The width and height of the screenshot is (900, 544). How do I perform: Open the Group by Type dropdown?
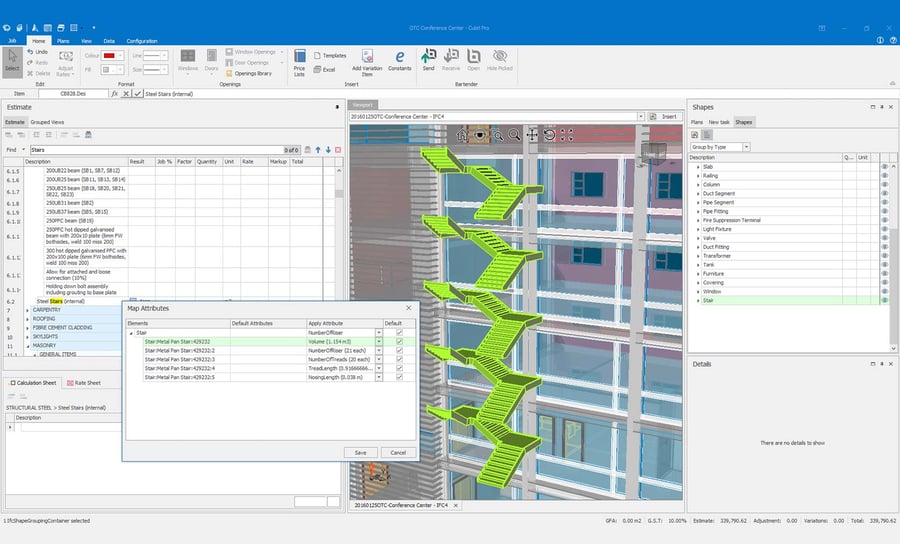point(746,147)
